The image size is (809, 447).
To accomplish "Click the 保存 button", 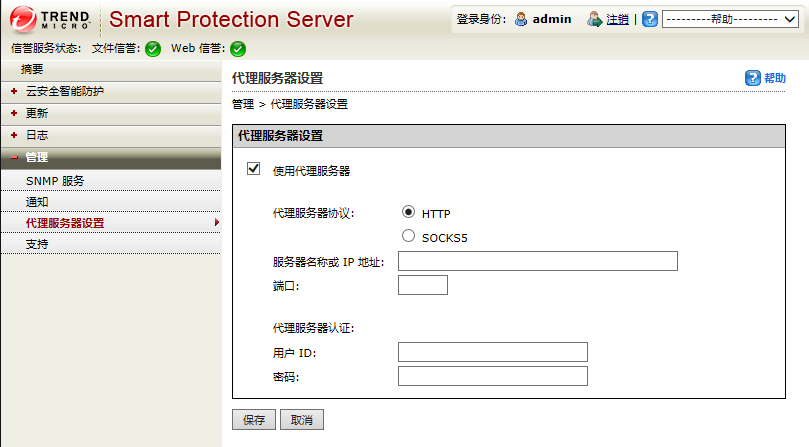I will tap(253, 420).
